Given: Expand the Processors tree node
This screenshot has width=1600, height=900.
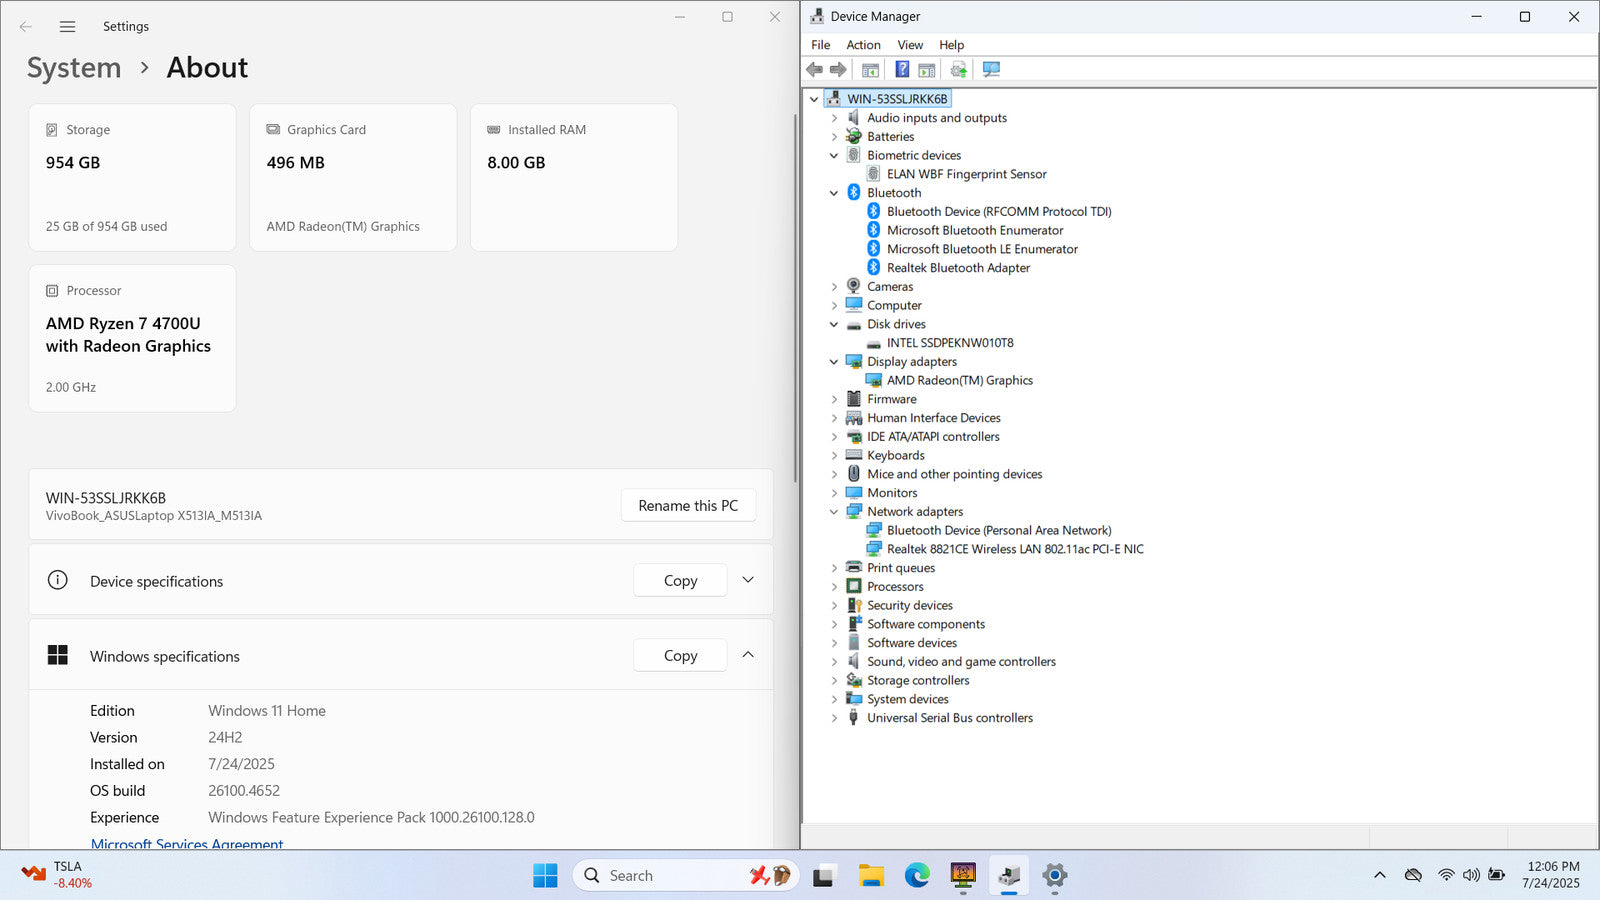Looking at the screenshot, I should click(x=834, y=587).
